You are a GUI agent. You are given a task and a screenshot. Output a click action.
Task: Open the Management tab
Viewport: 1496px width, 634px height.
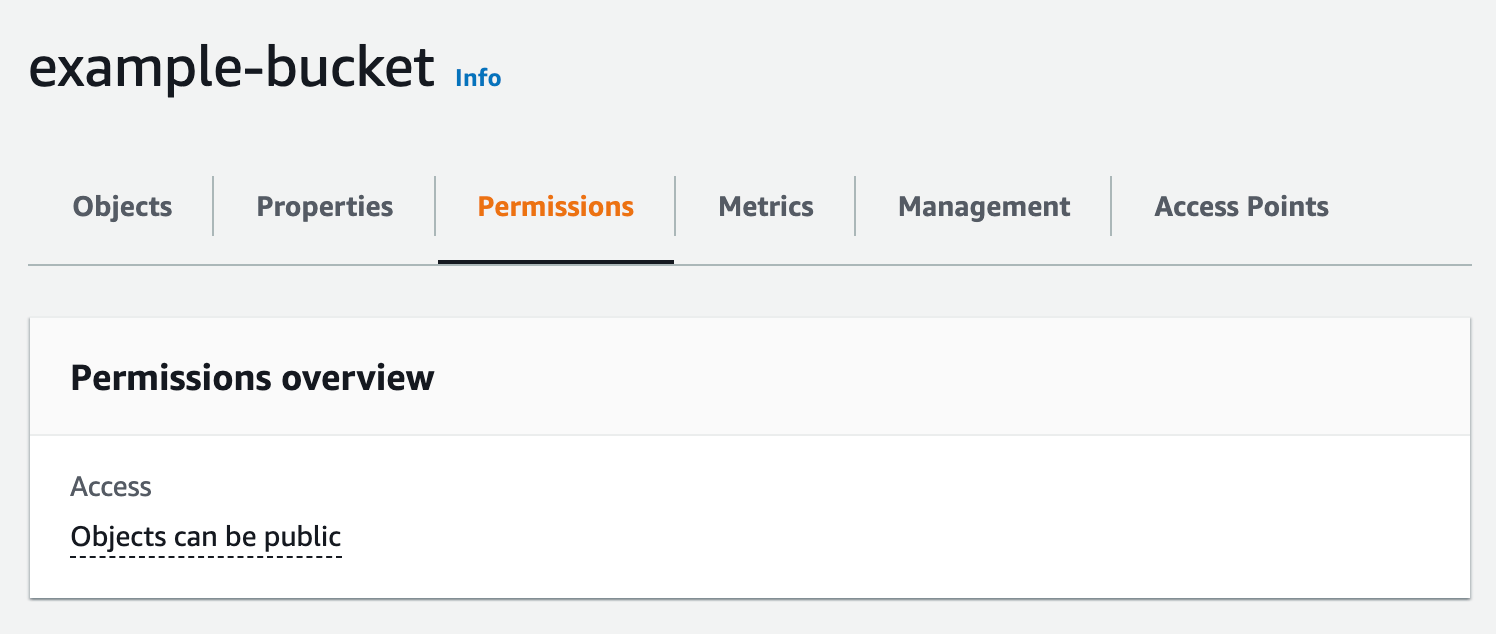coord(983,206)
